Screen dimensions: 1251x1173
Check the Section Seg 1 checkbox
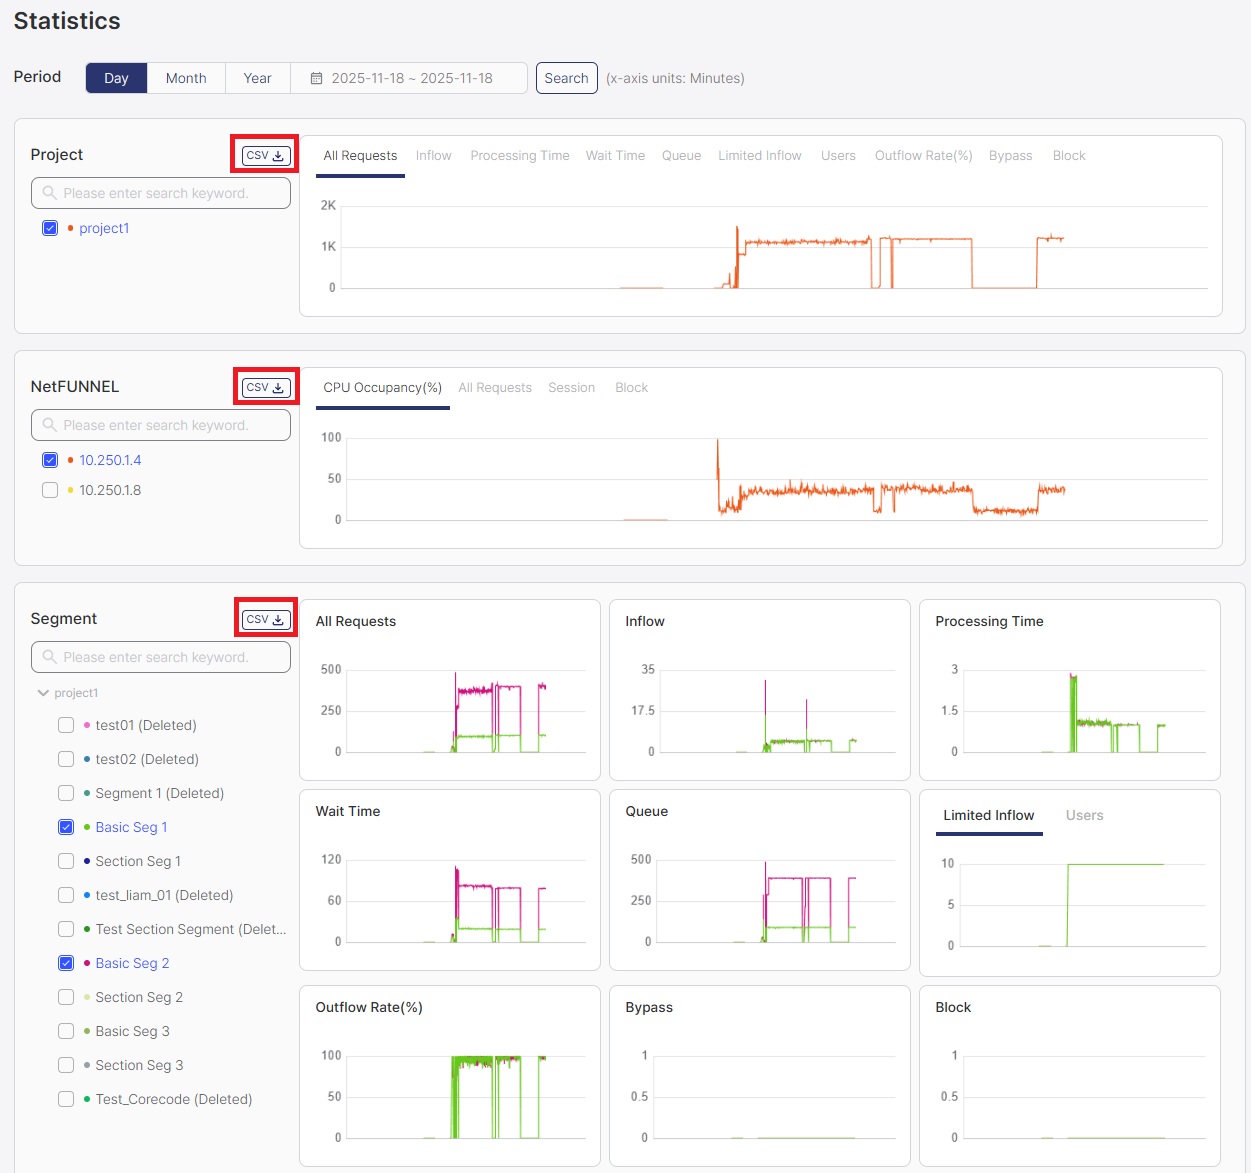tap(66, 861)
